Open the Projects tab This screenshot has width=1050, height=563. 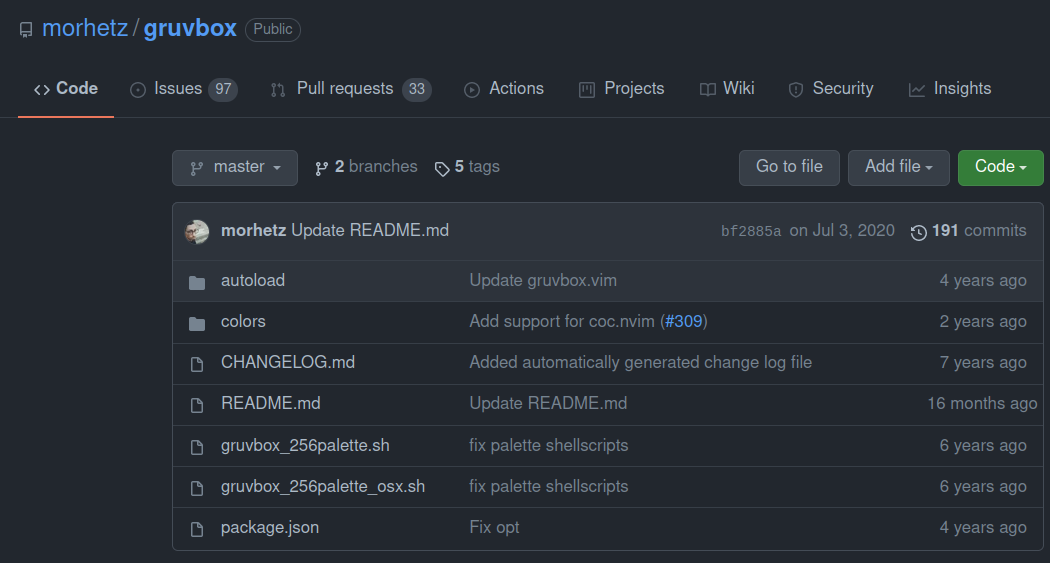(x=621, y=89)
